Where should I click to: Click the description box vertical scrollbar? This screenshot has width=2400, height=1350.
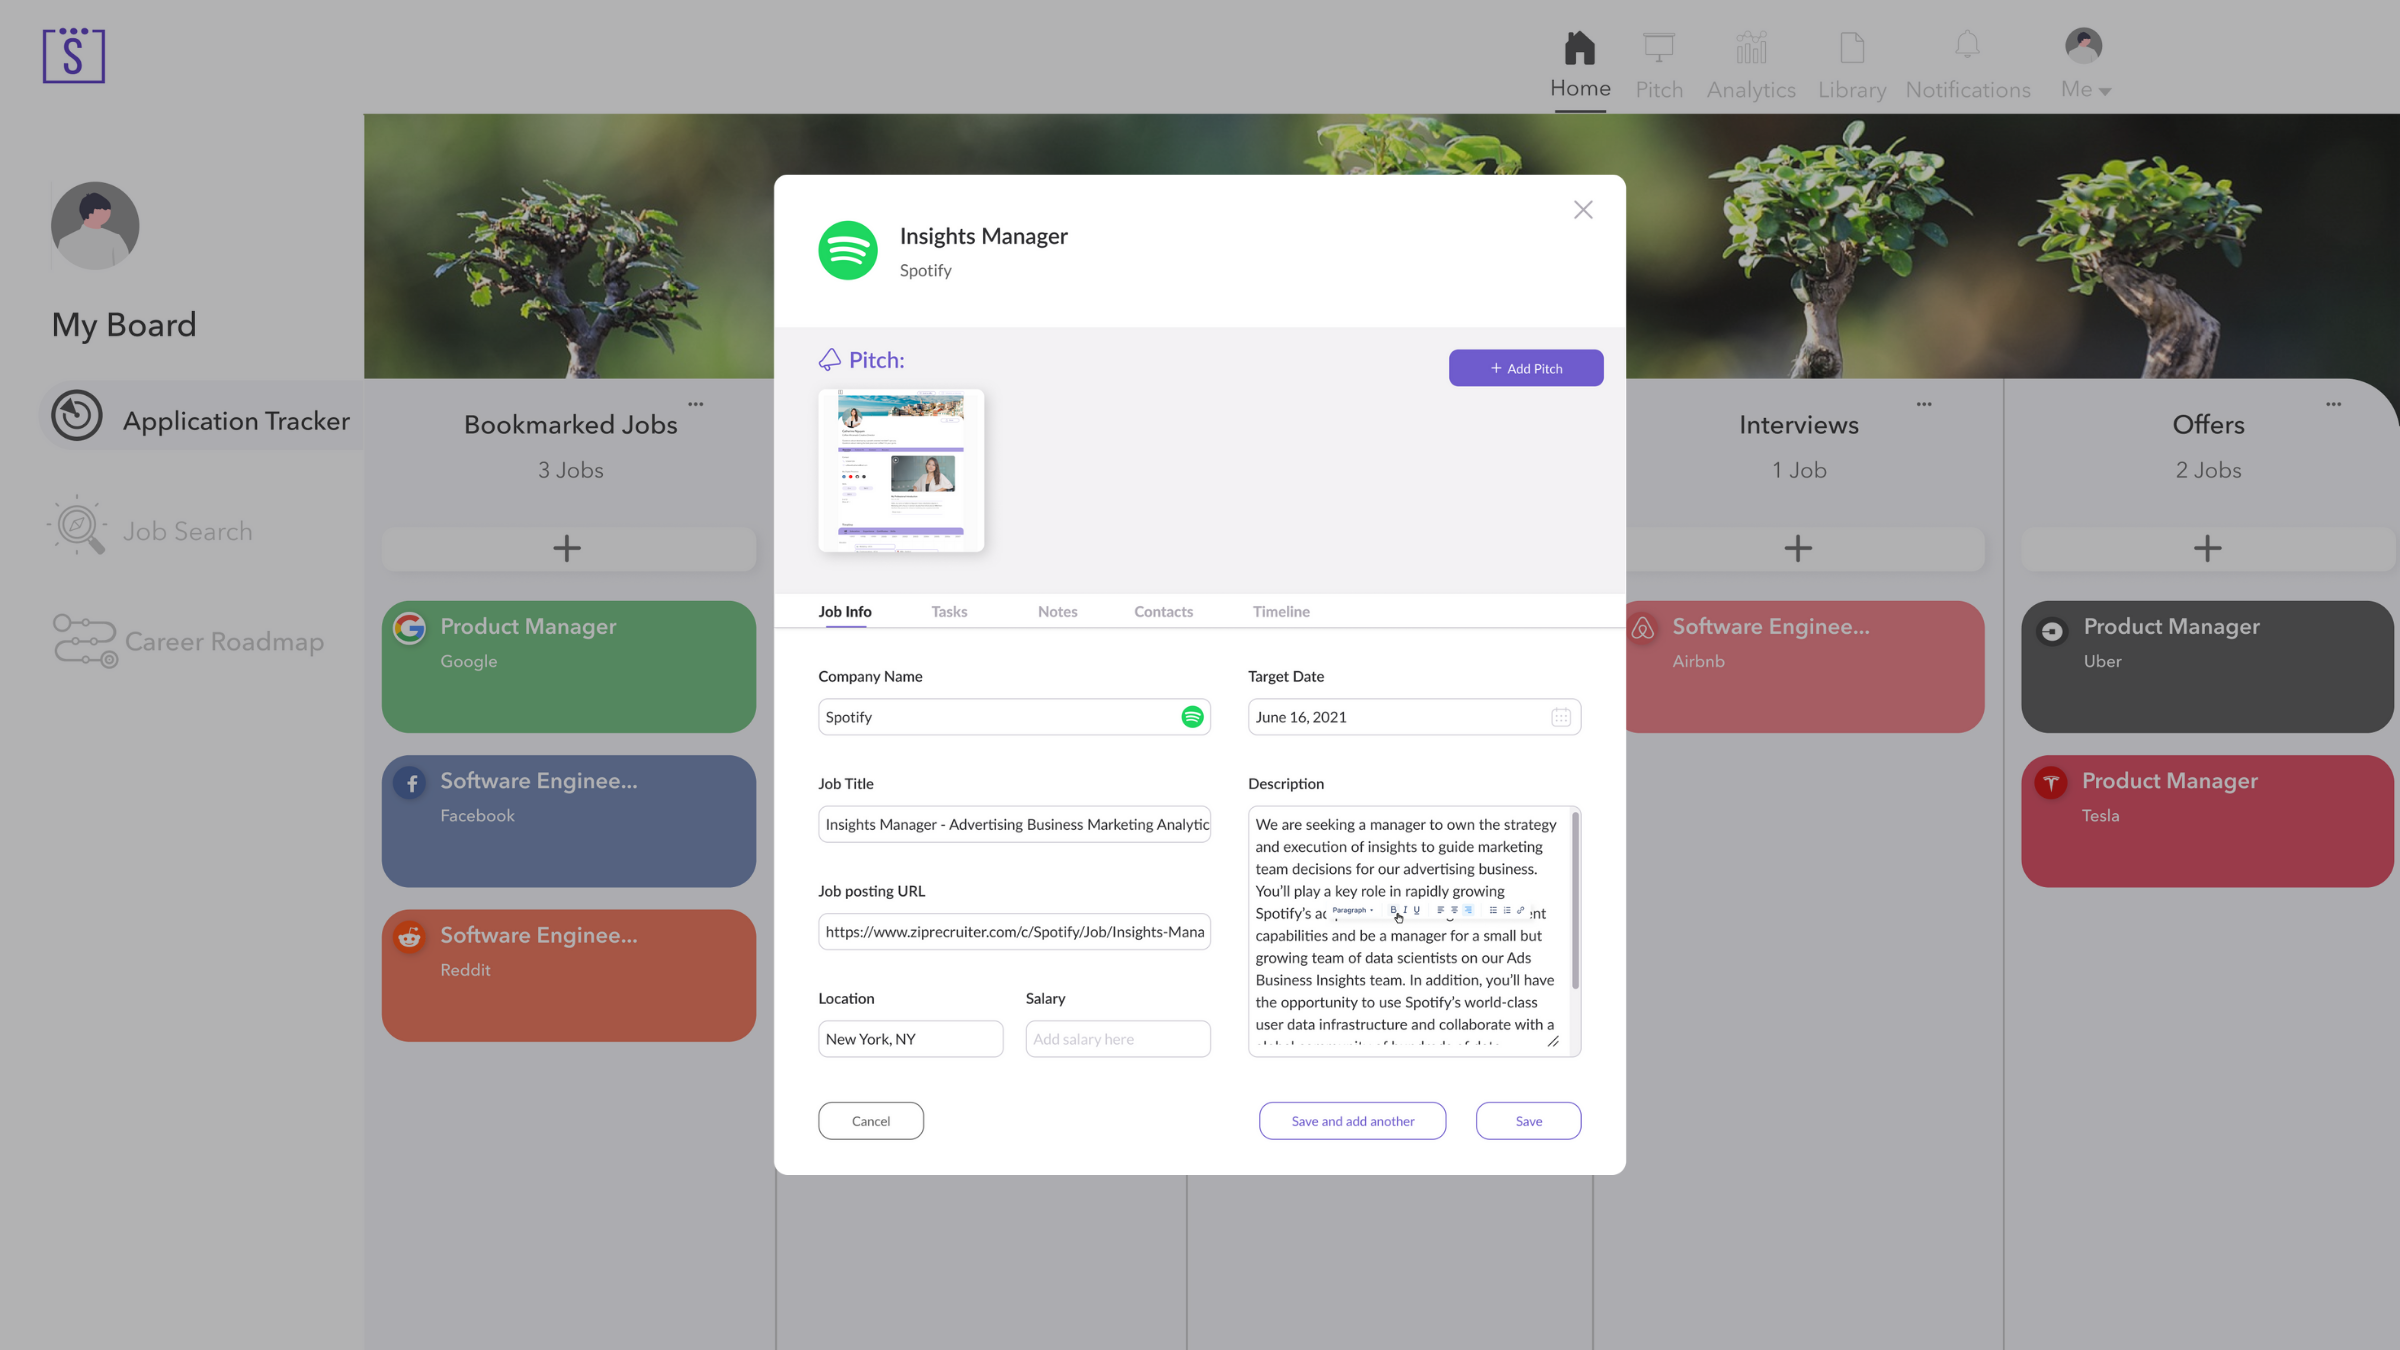[x=1575, y=900]
